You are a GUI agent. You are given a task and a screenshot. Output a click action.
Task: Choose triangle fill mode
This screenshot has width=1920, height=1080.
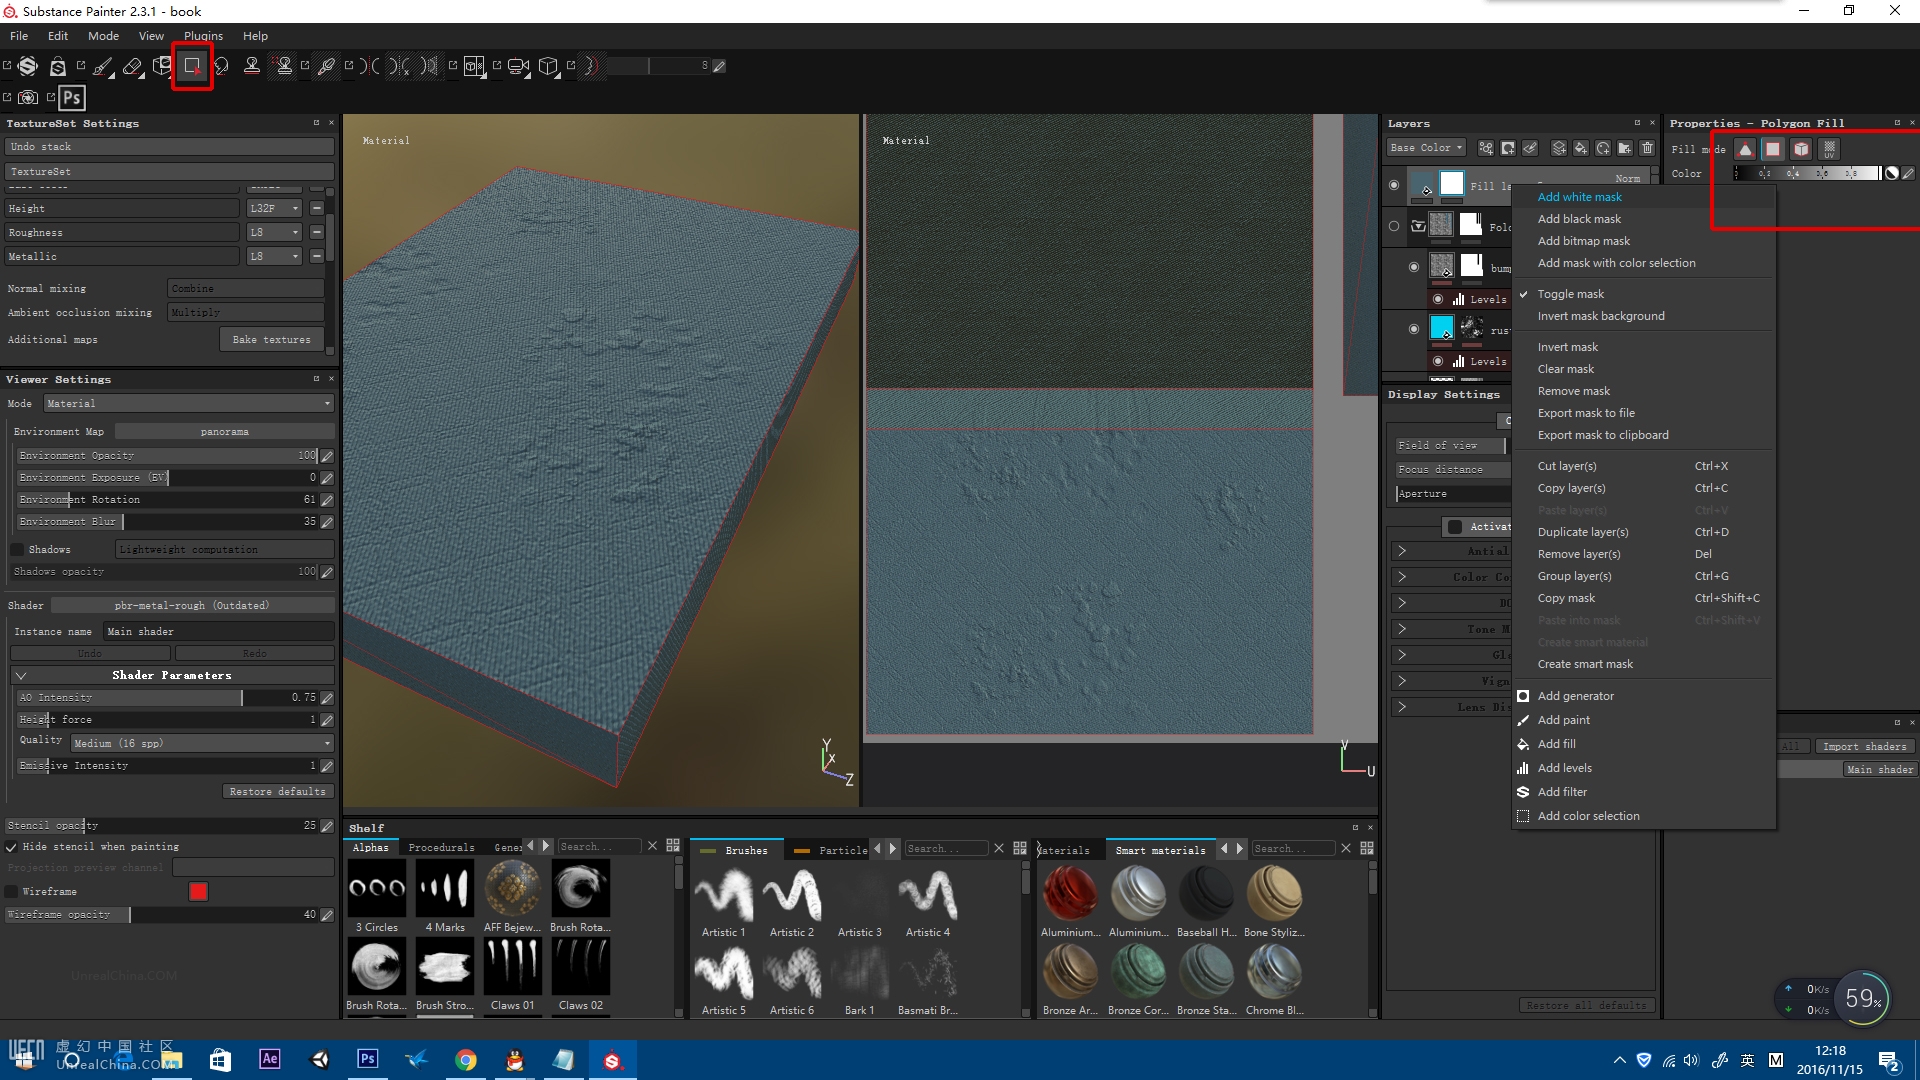click(x=1745, y=149)
